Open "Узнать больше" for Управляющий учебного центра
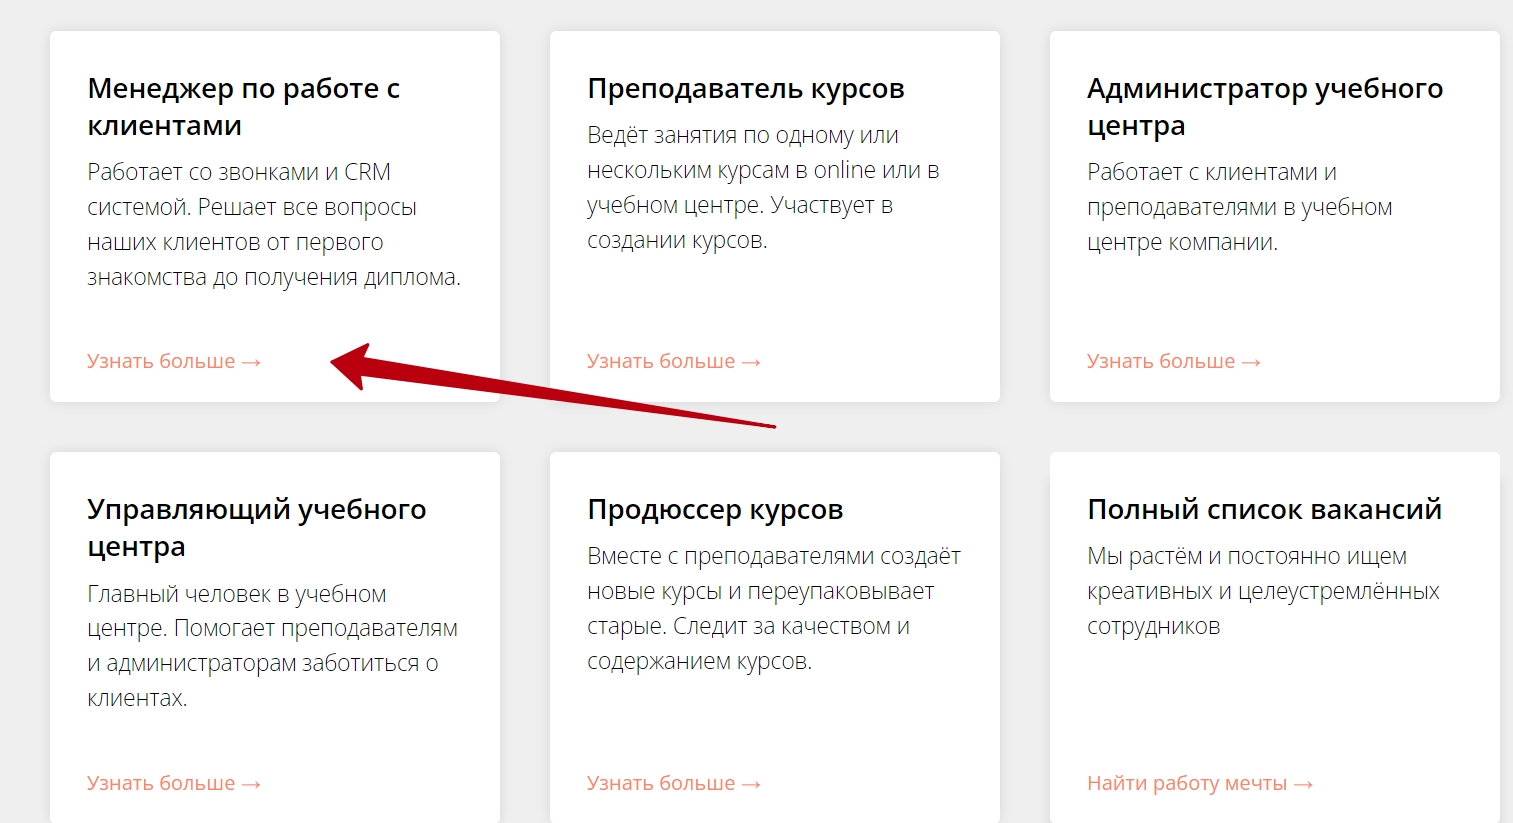Image resolution: width=1513 pixels, height=823 pixels. (x=174, y=783)
